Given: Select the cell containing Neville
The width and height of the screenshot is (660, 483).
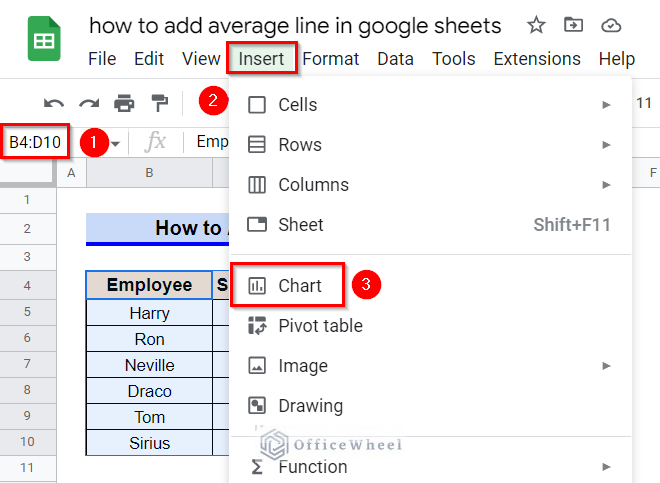Looking at the screenshot, I should pyautogui.click(x=149, y=365).
